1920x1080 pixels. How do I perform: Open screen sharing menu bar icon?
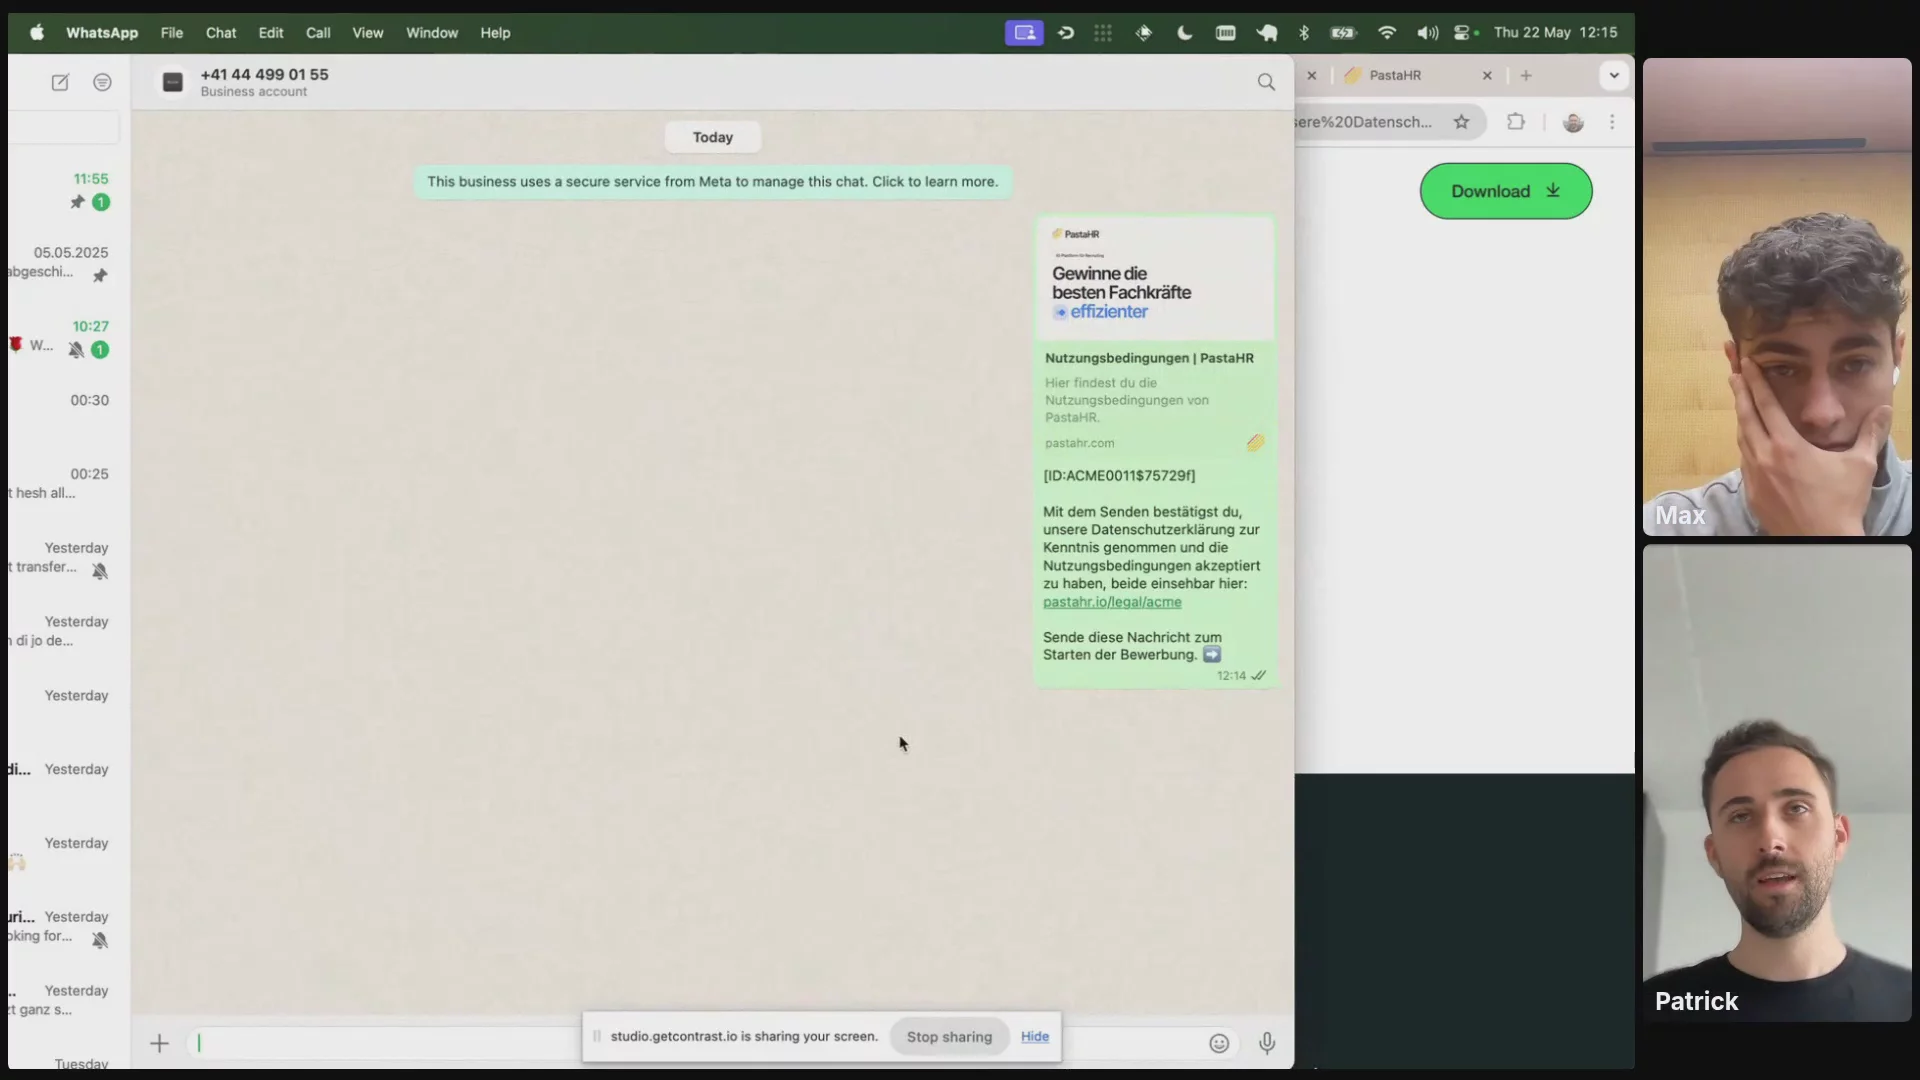(x=1024, y=32)
